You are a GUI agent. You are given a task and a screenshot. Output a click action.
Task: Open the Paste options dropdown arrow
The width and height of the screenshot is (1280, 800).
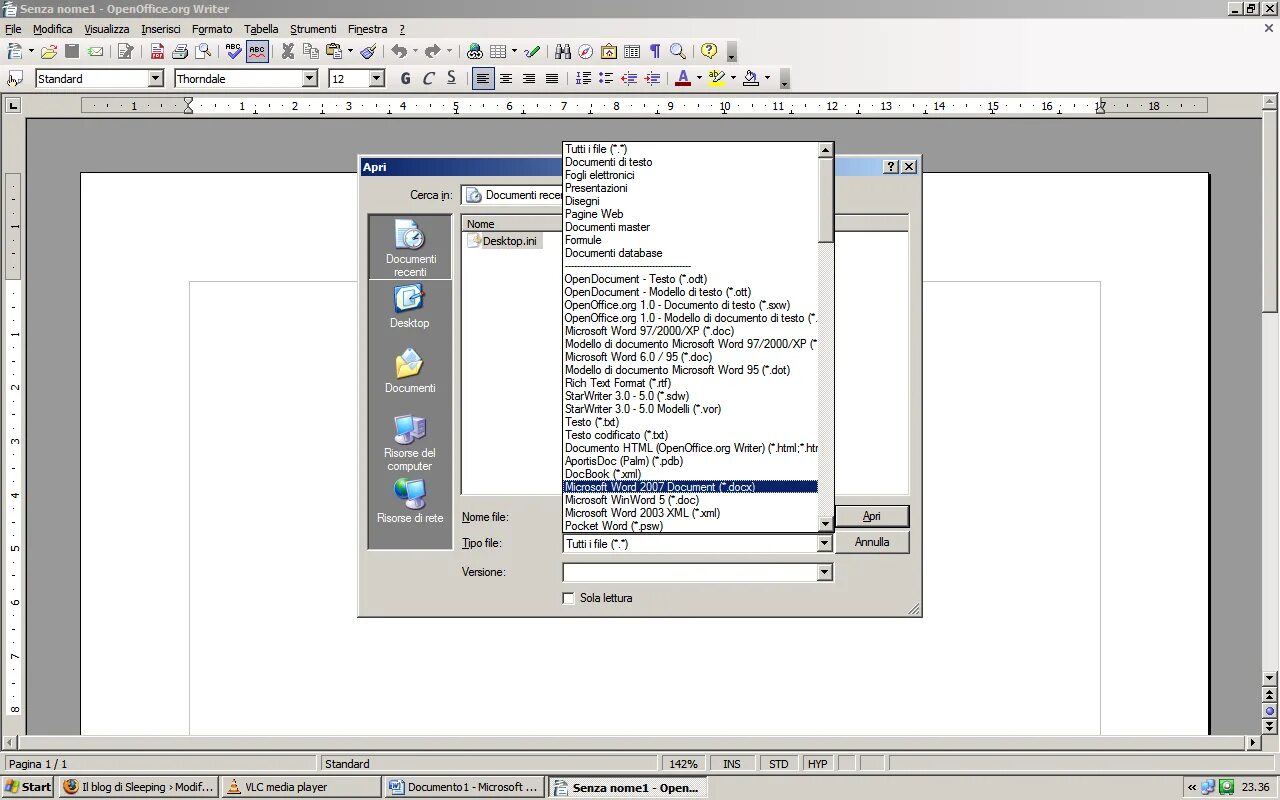tap(350, 51)
